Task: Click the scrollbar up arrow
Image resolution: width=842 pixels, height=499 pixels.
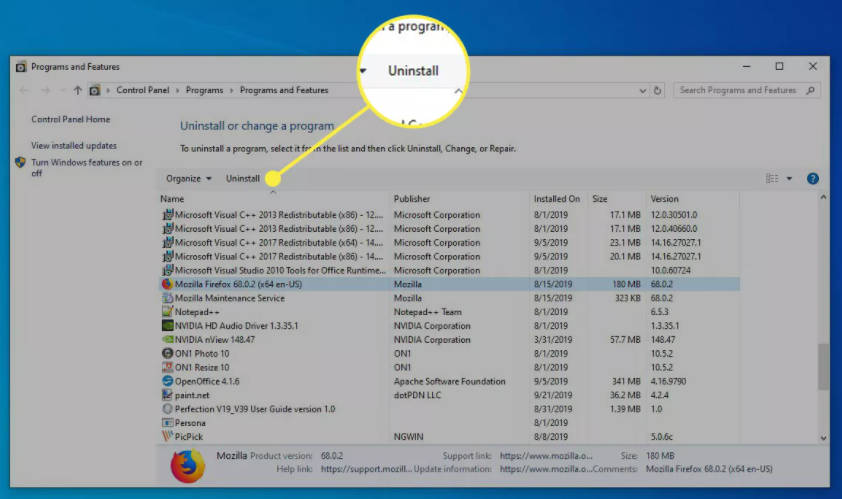Action: (823, 198)
